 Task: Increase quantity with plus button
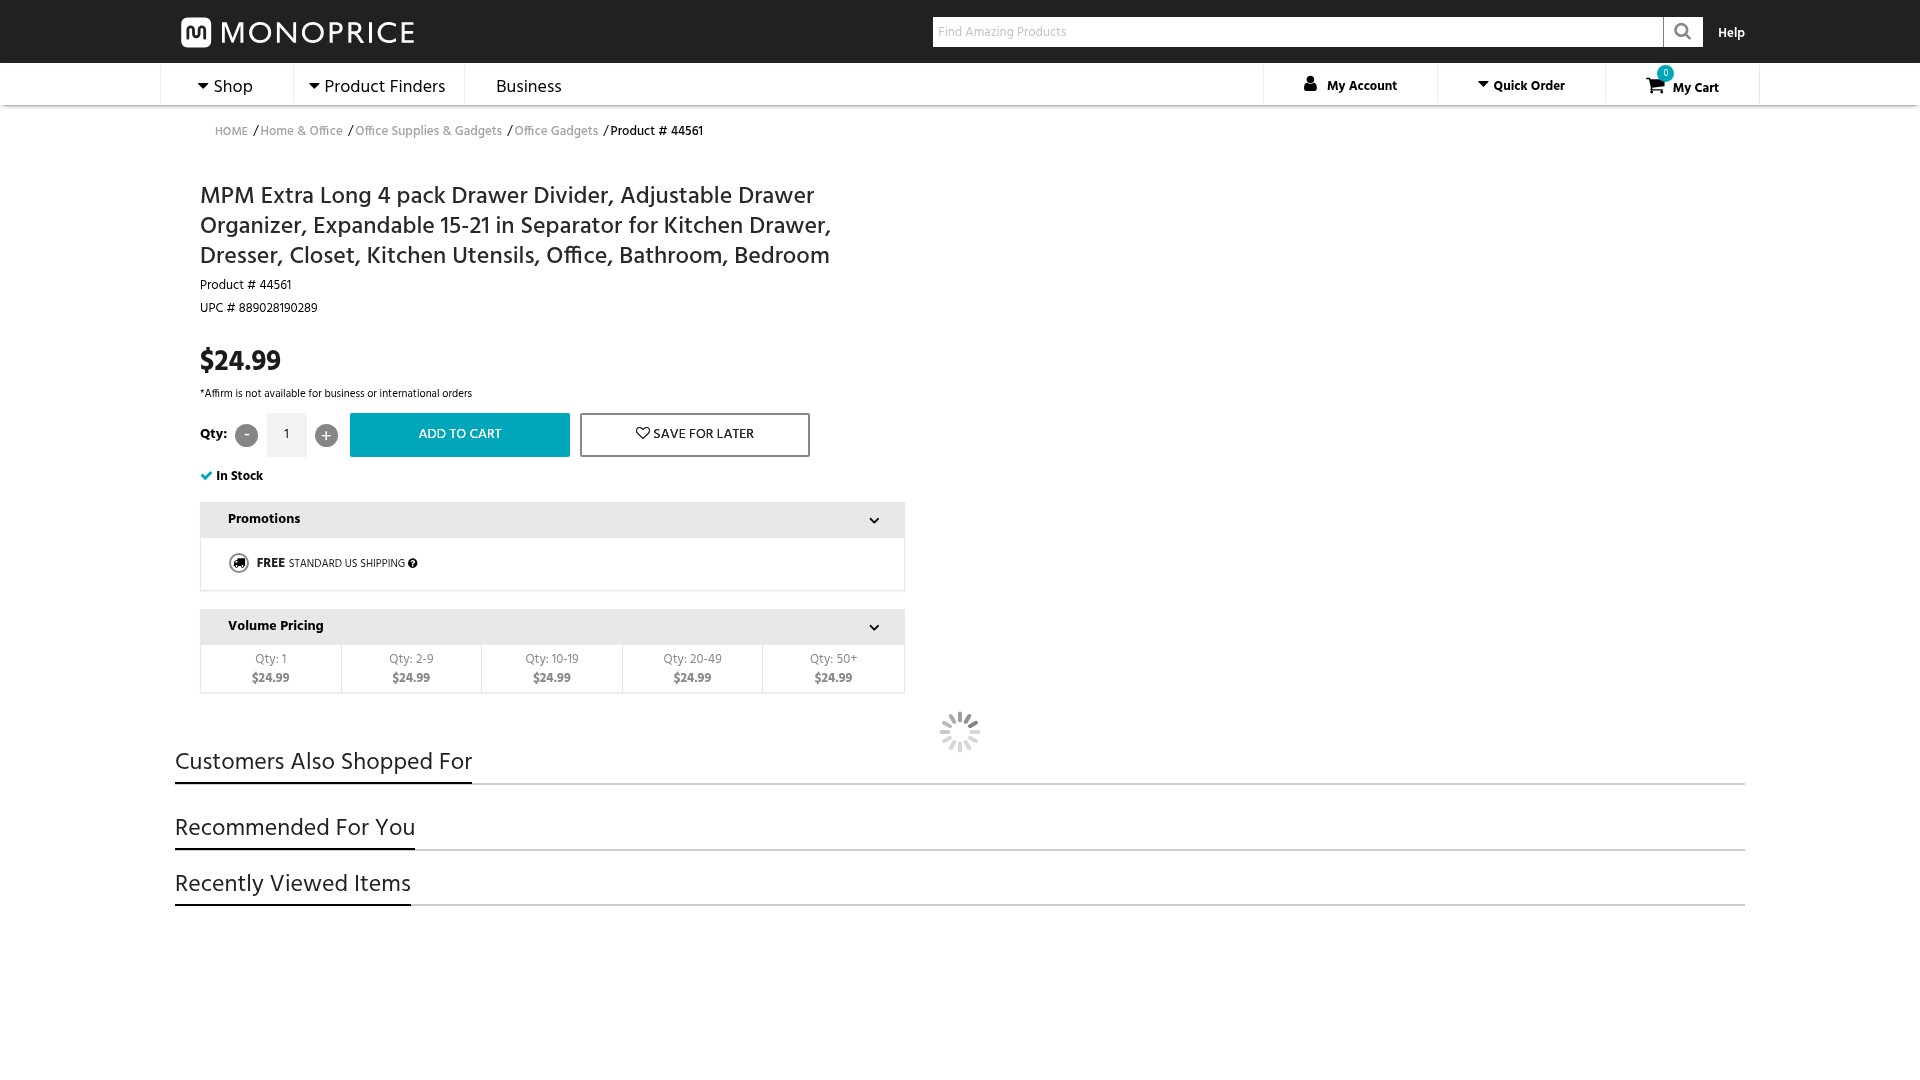coord(326,435)
